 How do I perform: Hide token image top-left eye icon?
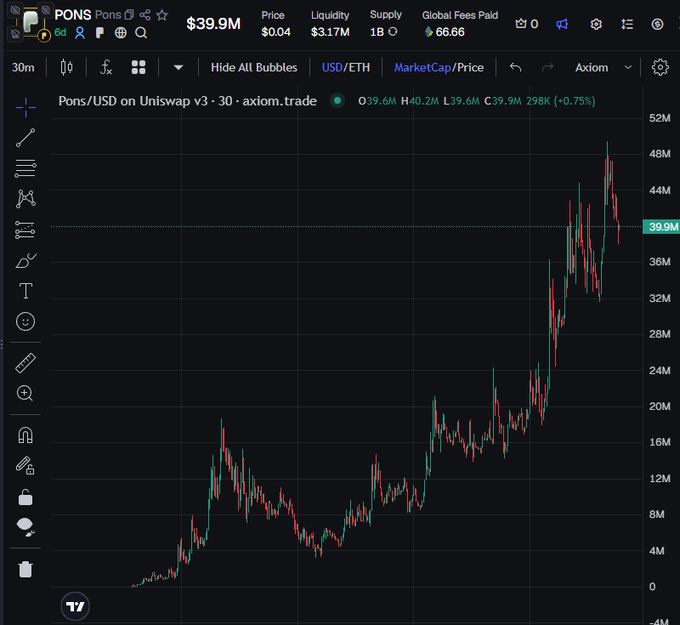pos(15,10)
